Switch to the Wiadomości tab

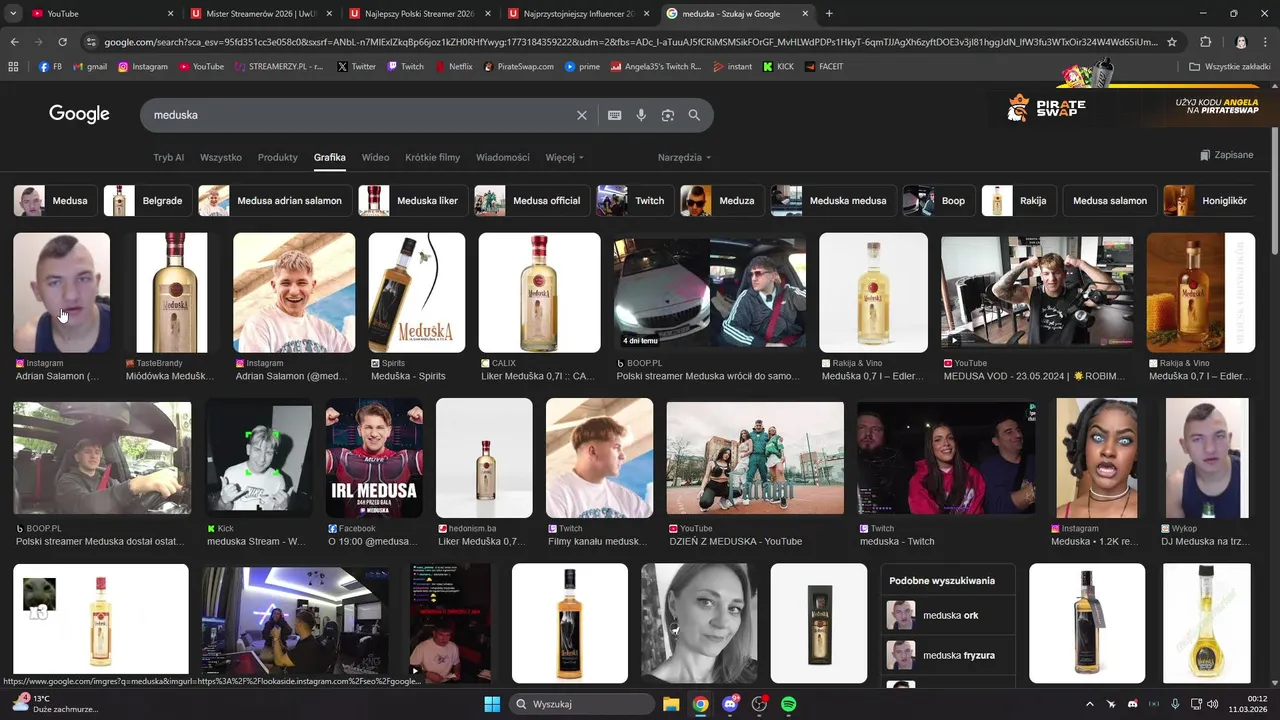[x=503, y=157]
